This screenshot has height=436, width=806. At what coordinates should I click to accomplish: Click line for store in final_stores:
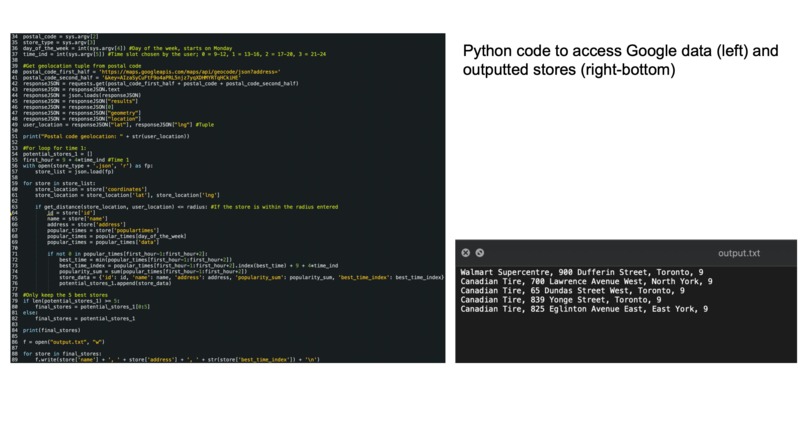point(62,354)
